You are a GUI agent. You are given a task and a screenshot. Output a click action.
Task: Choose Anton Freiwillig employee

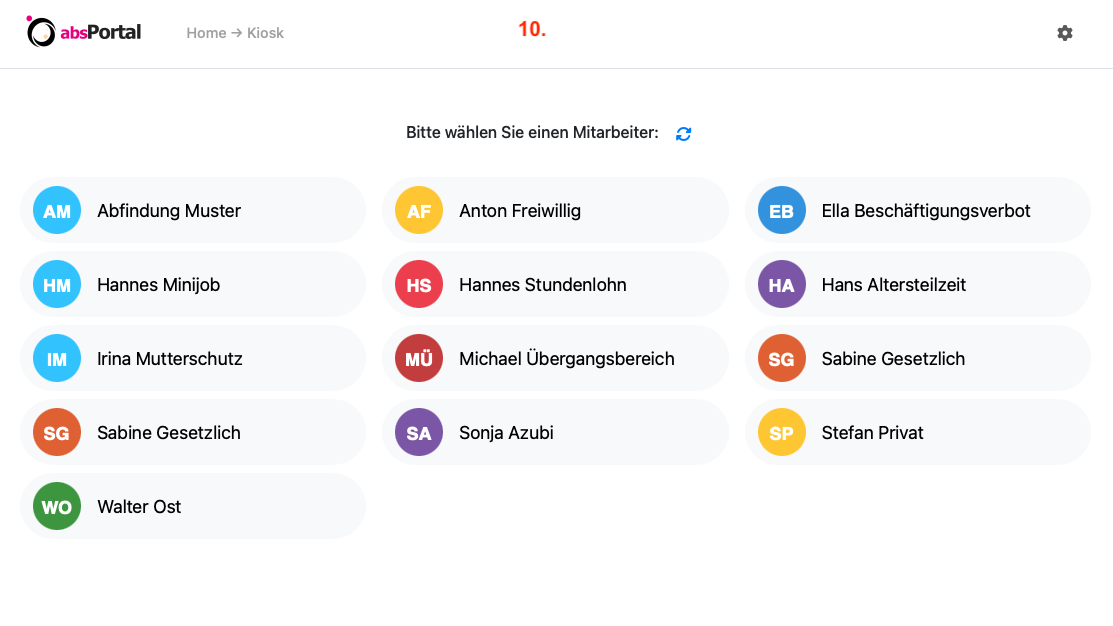(555, 211)
